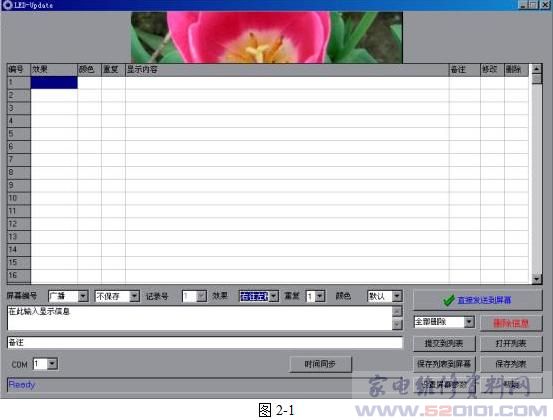
Task: Open the 效果 effect dropdown
Action: pos(274,296)
